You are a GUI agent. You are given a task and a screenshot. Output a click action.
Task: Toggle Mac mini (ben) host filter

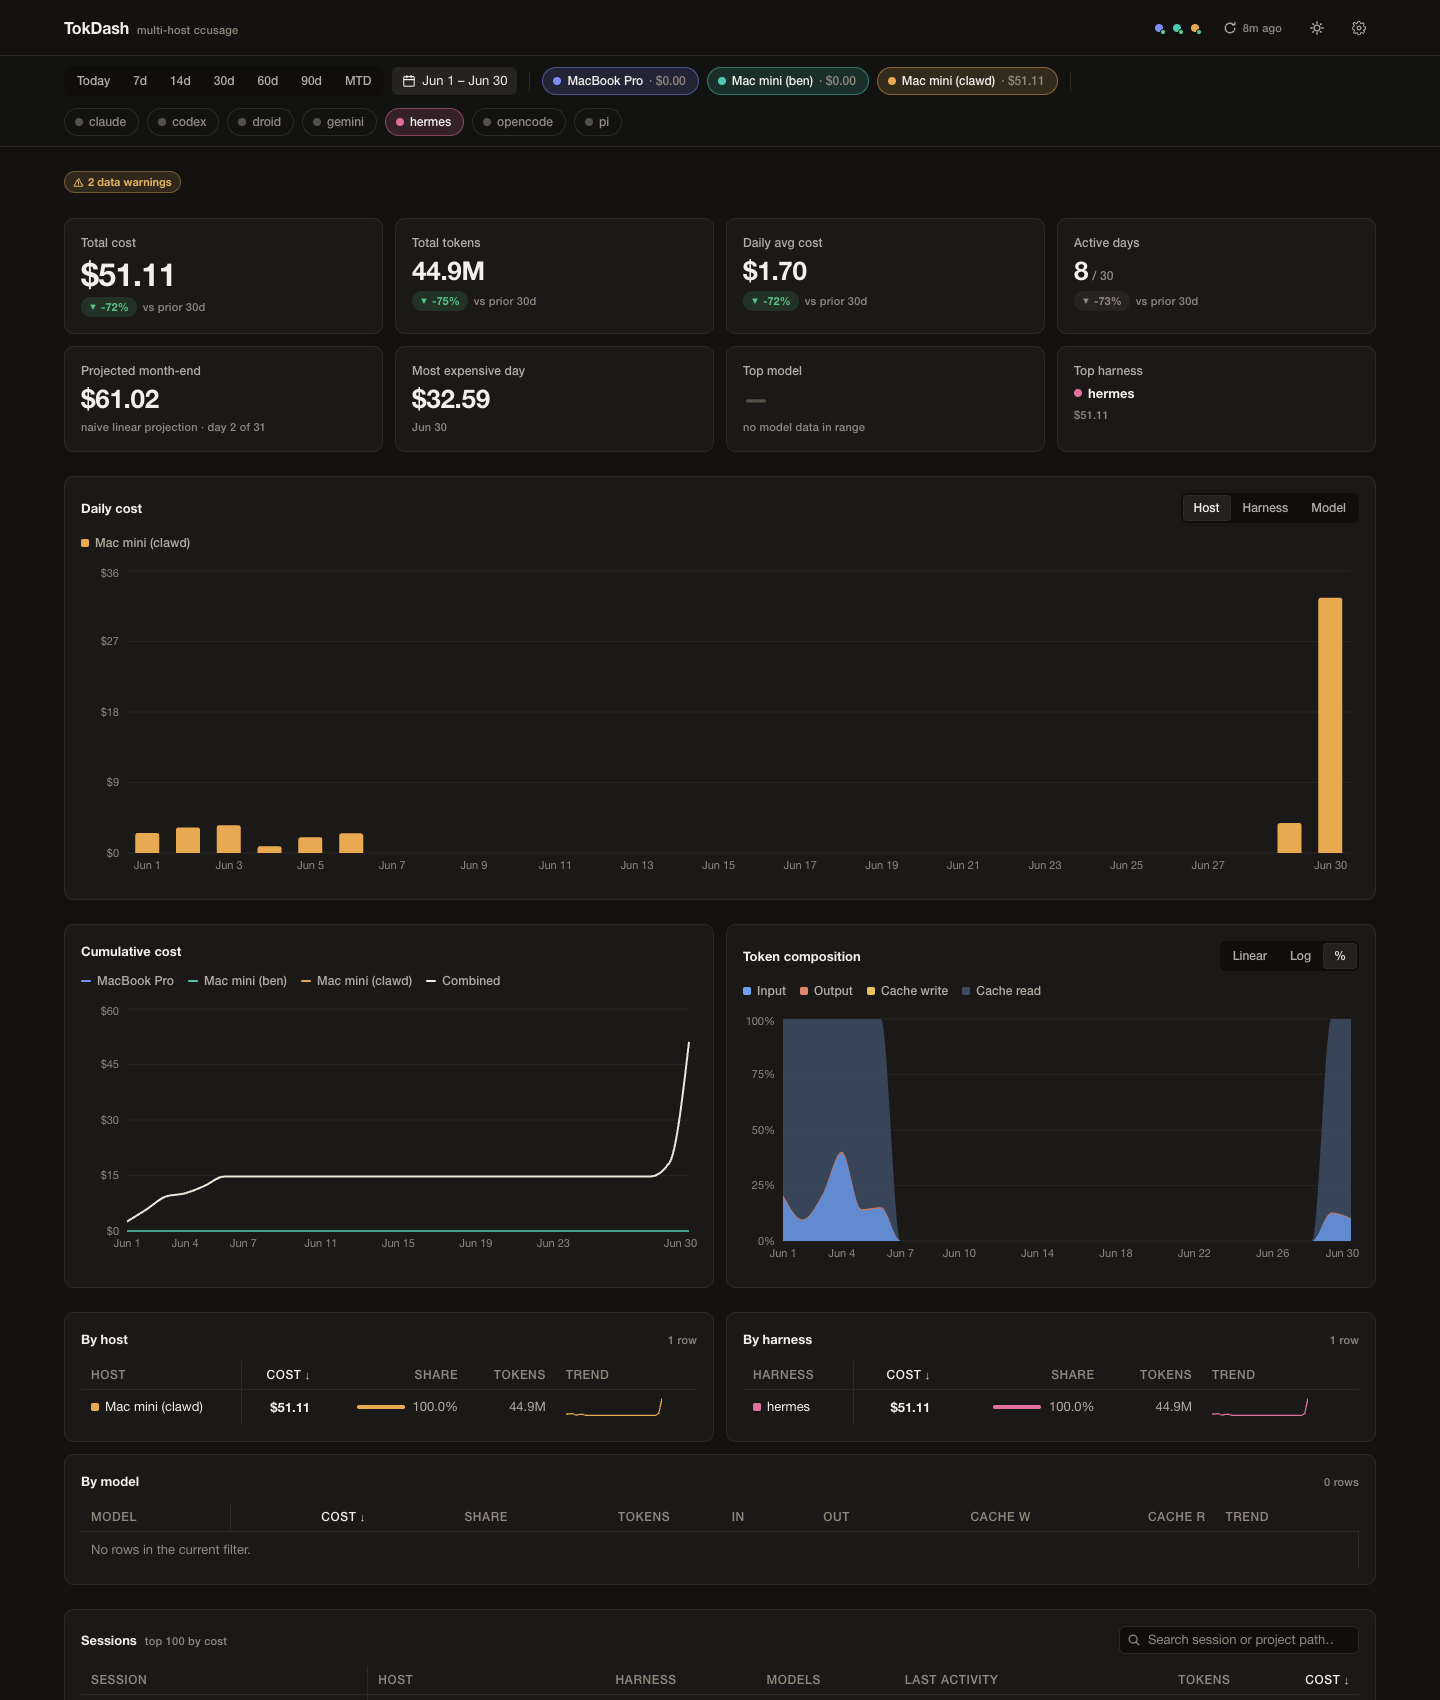pos(787,81)
